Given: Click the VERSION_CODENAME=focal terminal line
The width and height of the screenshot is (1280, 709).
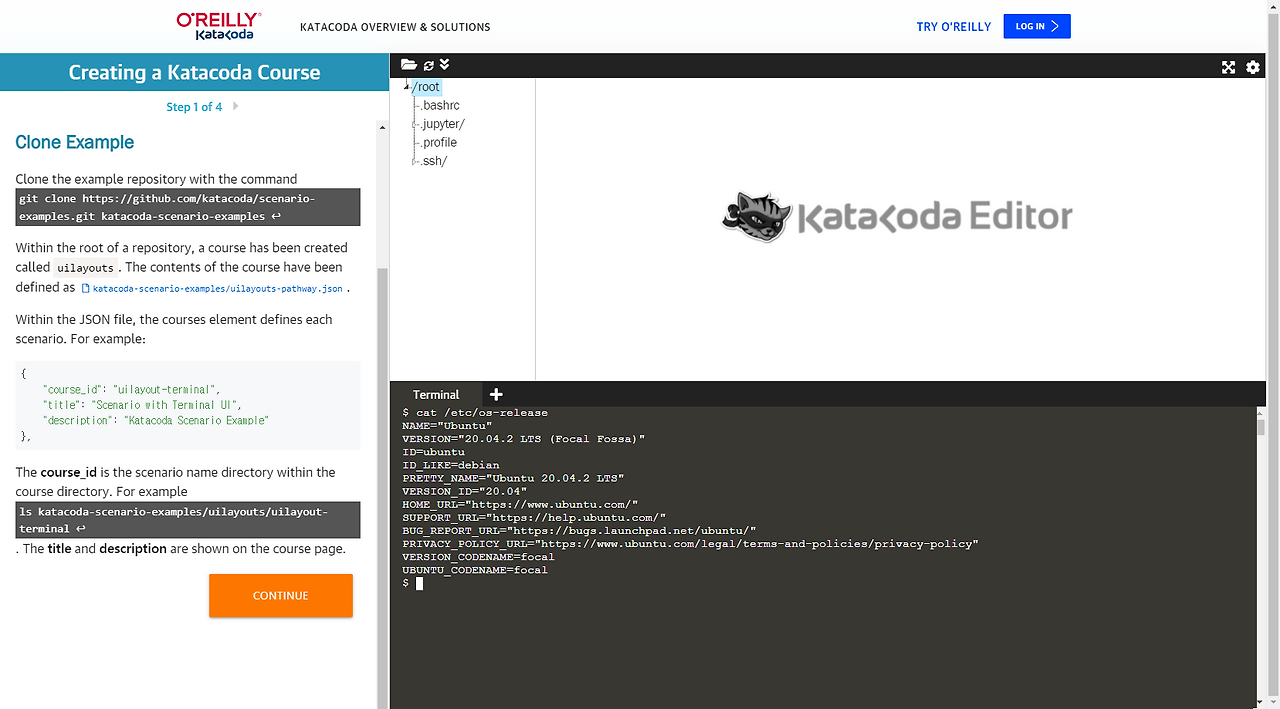Looking at the screenshot, I should point(478,557).
